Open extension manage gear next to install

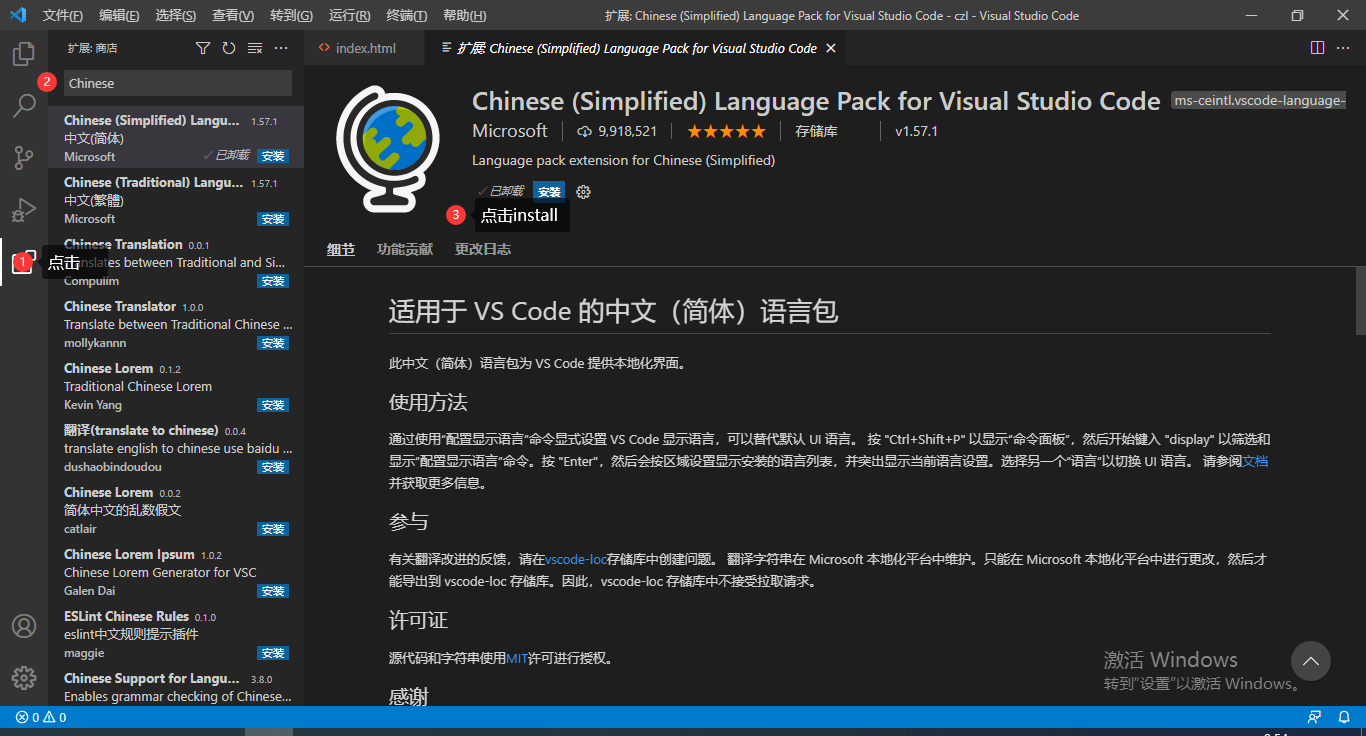tap(584, 192)
